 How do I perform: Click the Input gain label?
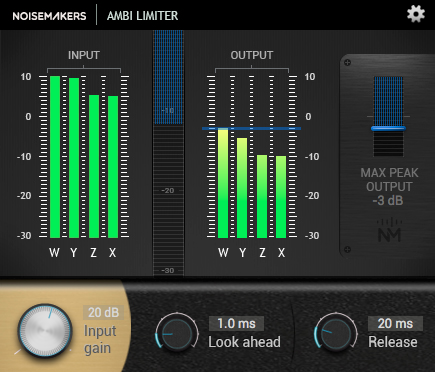[x=100, y=339]
